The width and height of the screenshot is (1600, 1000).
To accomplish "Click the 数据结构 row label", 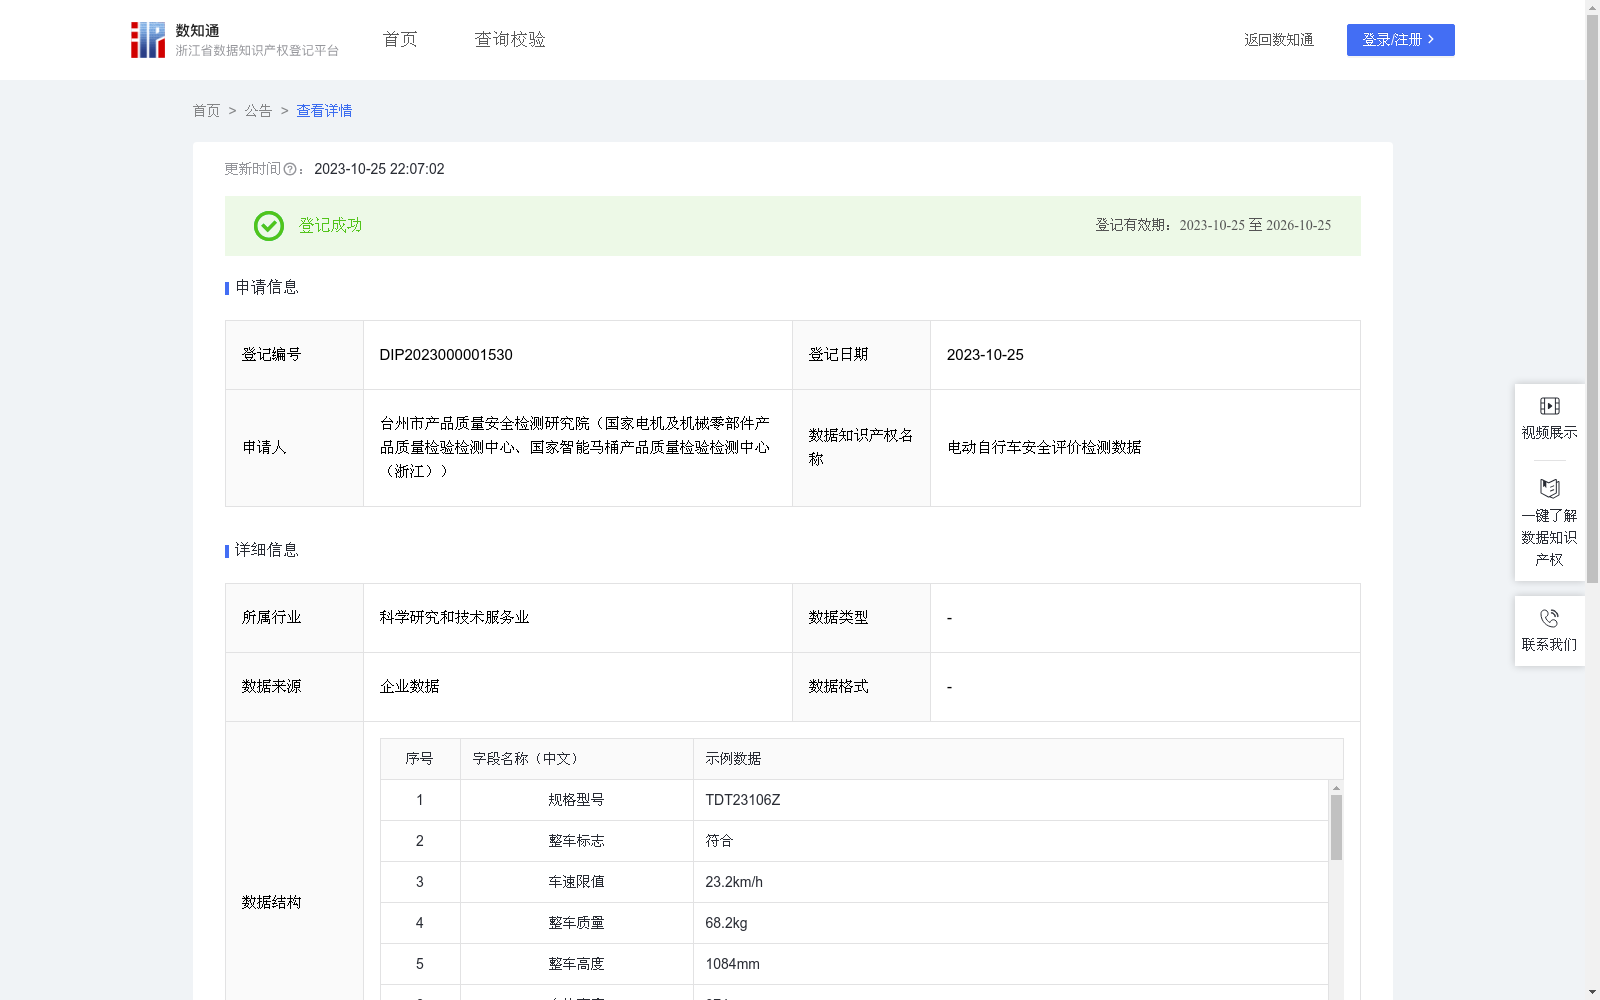I will coord(271,903).
